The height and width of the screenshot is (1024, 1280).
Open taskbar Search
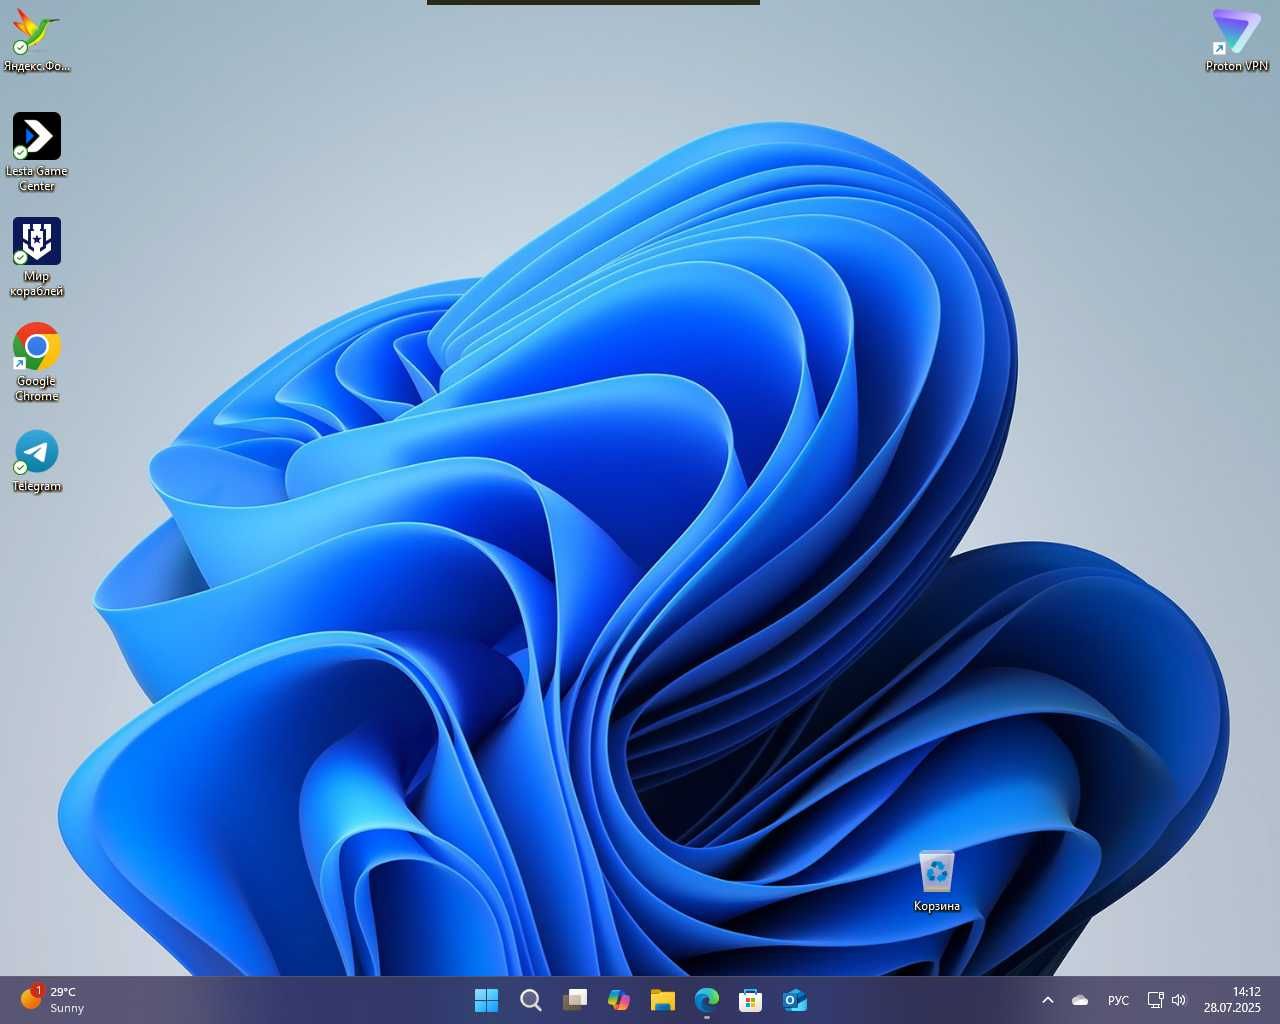[x=531, y=1000]
